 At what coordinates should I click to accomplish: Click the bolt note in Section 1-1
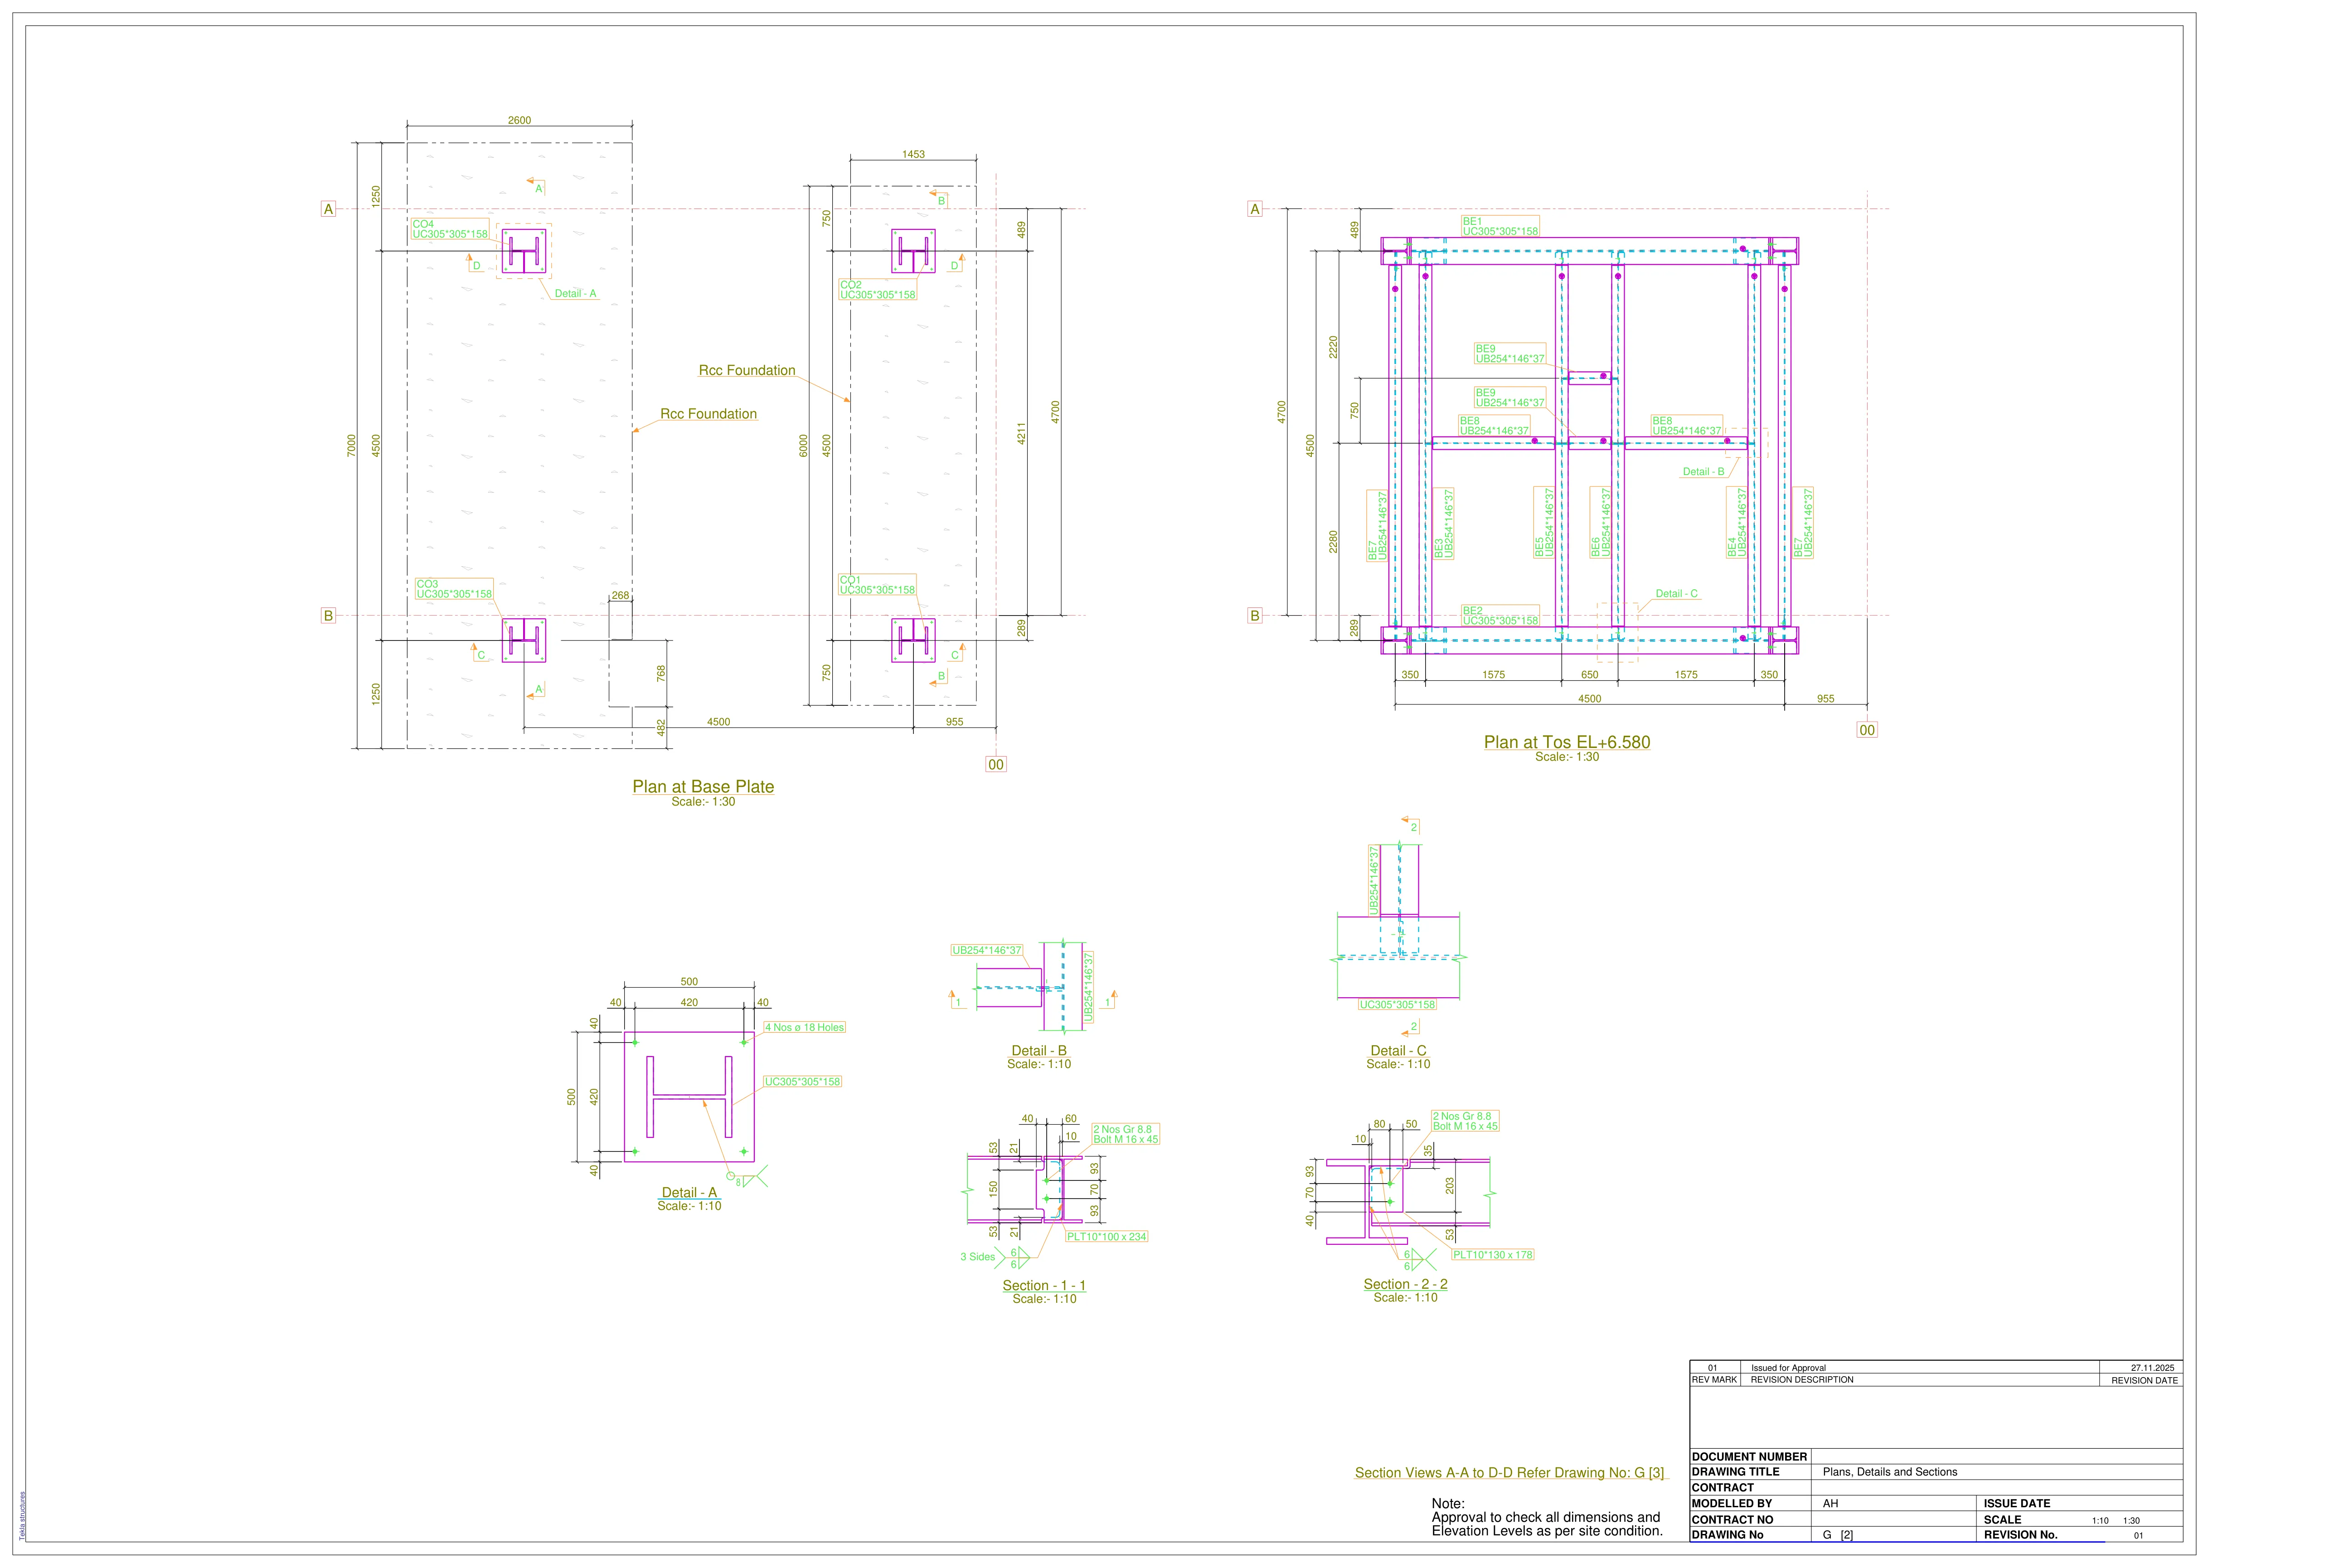1126,1134
